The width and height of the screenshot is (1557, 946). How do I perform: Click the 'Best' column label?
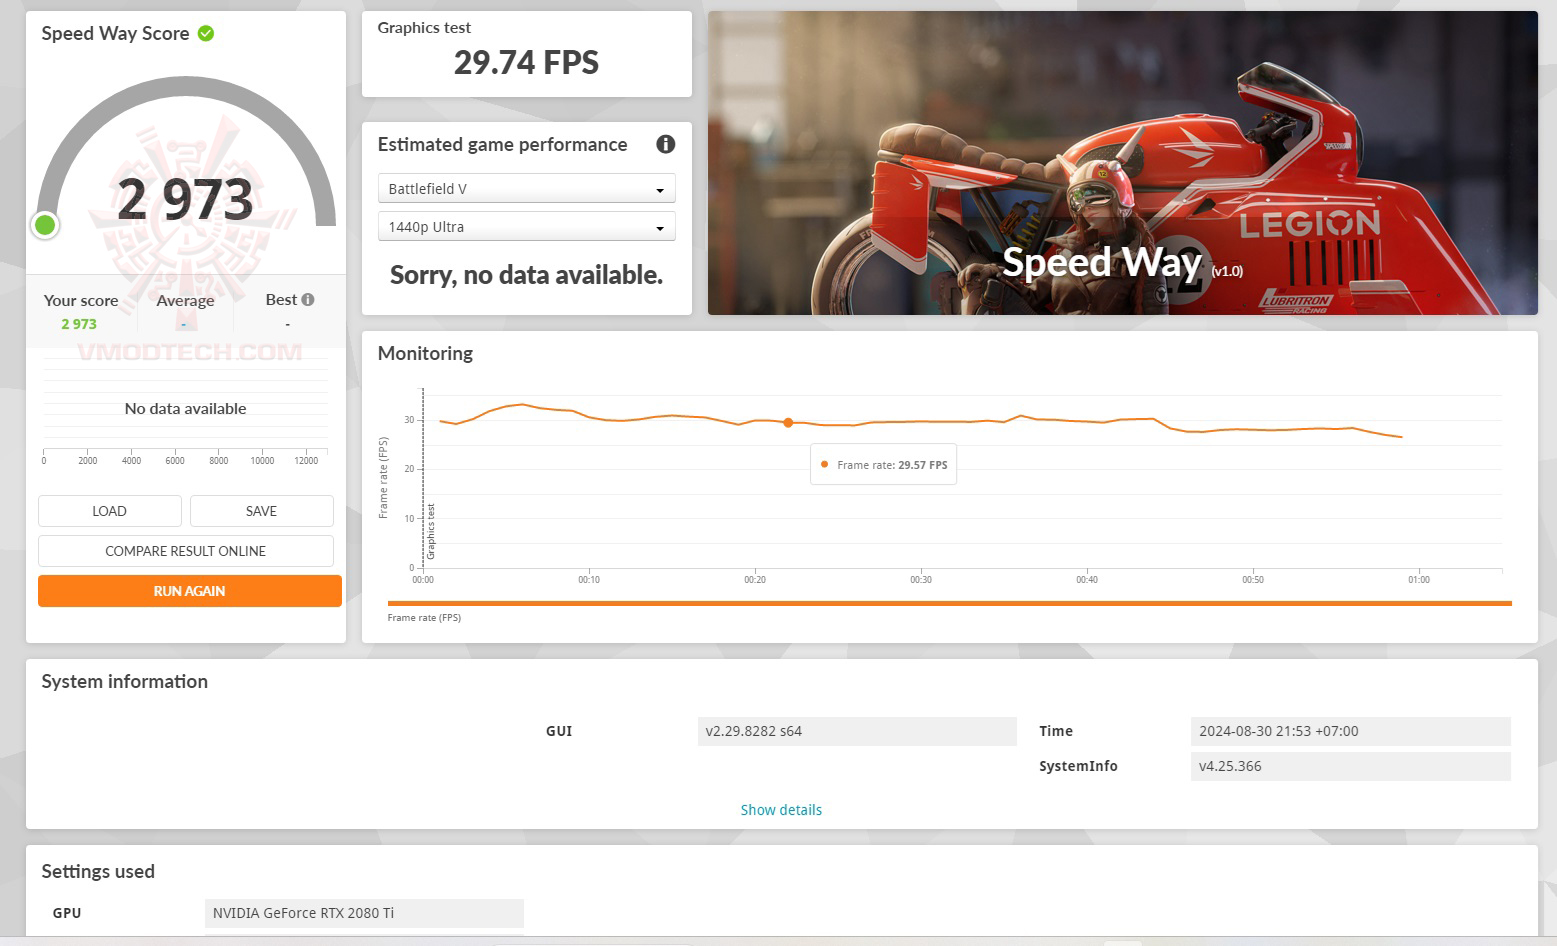[281, 300]
